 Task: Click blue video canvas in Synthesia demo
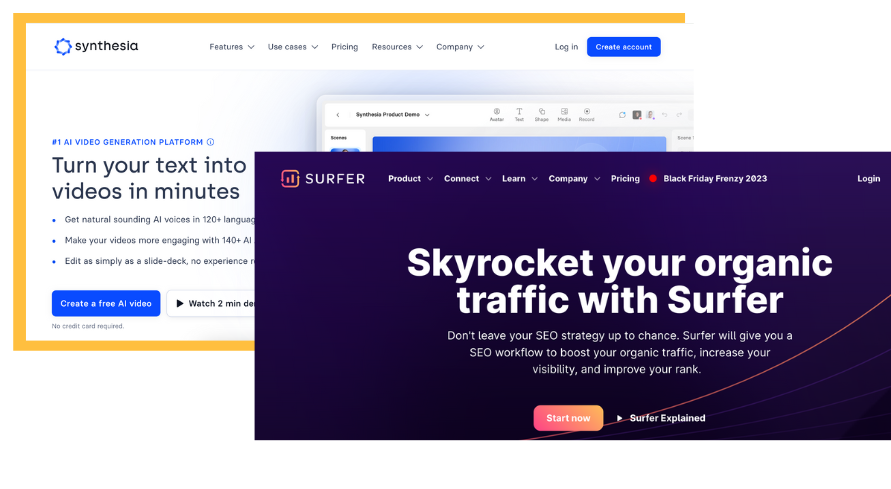[519, 144]
